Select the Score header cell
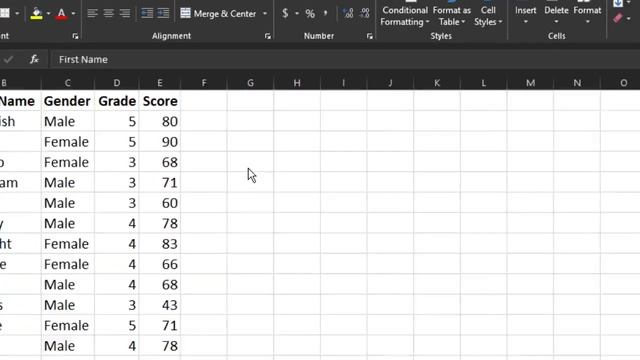Image resolution: width=640 pixels, height=360 pixels. coord(160,101)
